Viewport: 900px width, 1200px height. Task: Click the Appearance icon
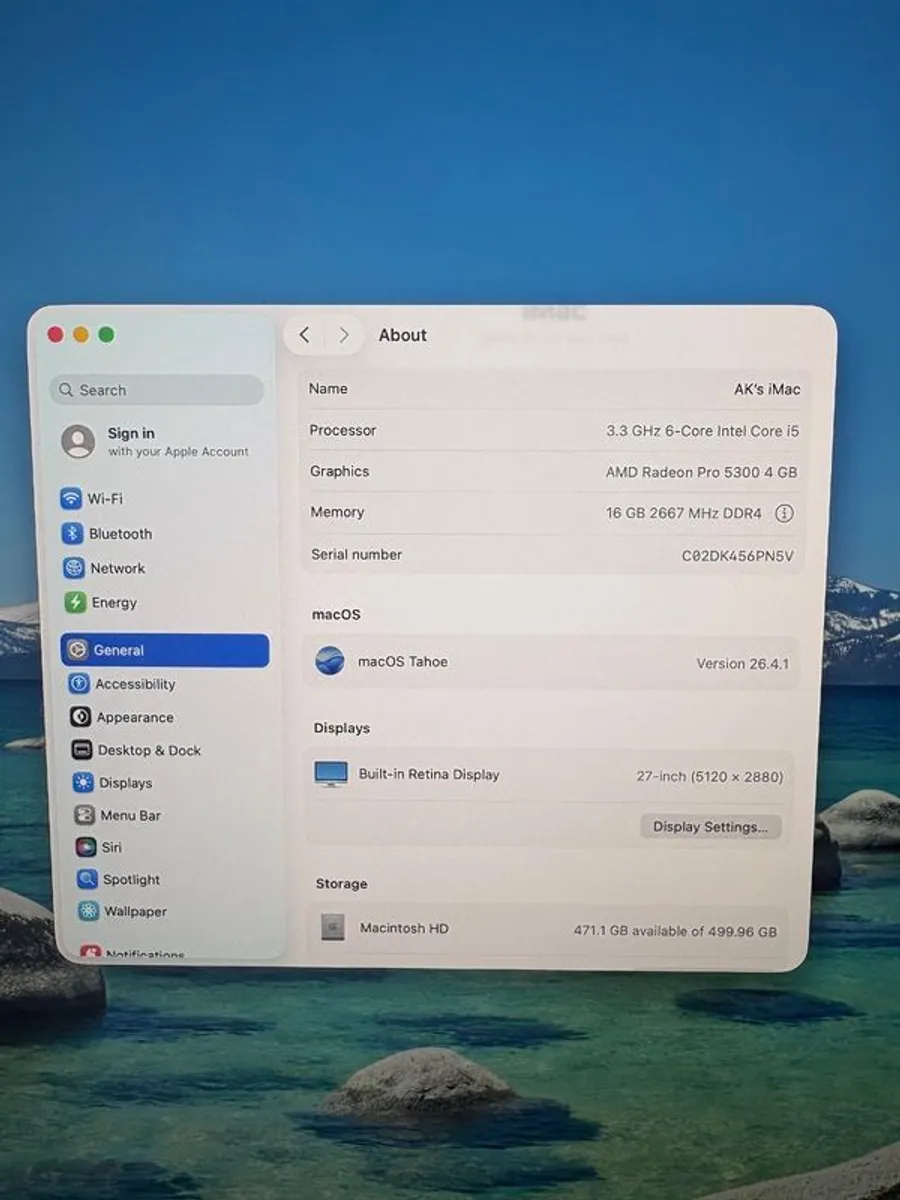tap(80, 717)
